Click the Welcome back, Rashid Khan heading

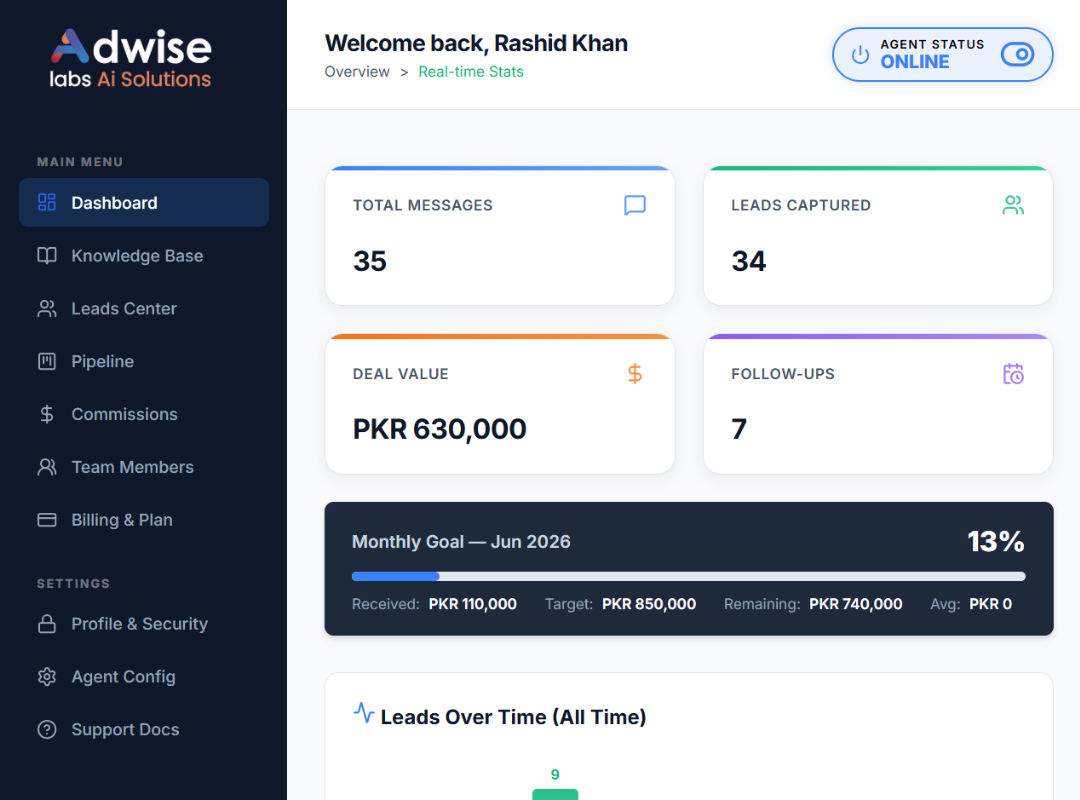tap(476, 43)
